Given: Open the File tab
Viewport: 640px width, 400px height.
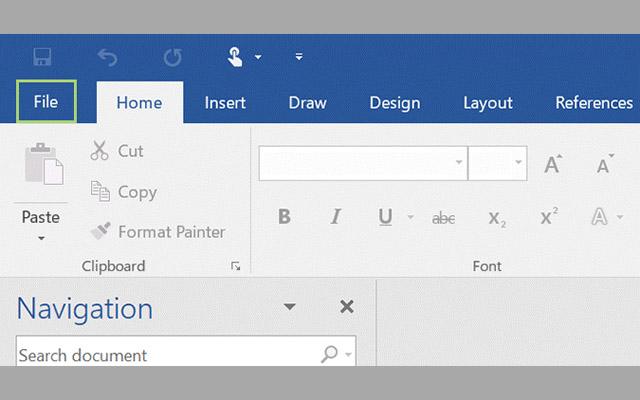Looking at the screenshot, I should click(x=46, y=102).
